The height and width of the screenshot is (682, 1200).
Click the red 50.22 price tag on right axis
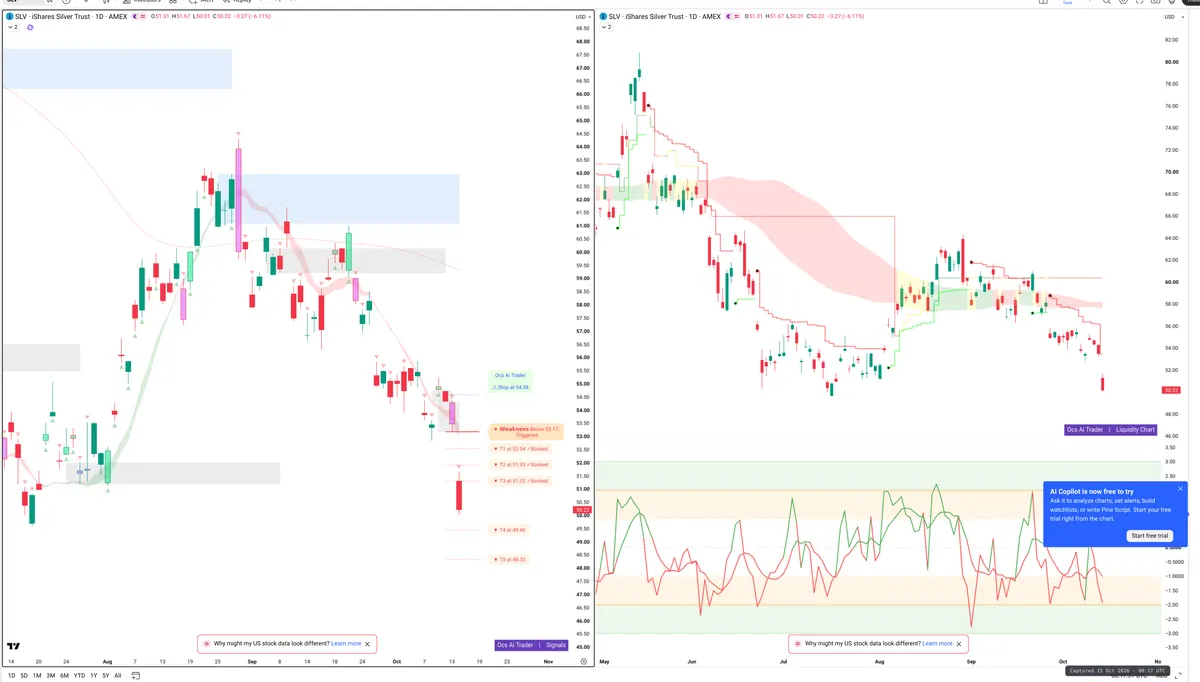pos(1172,390)
